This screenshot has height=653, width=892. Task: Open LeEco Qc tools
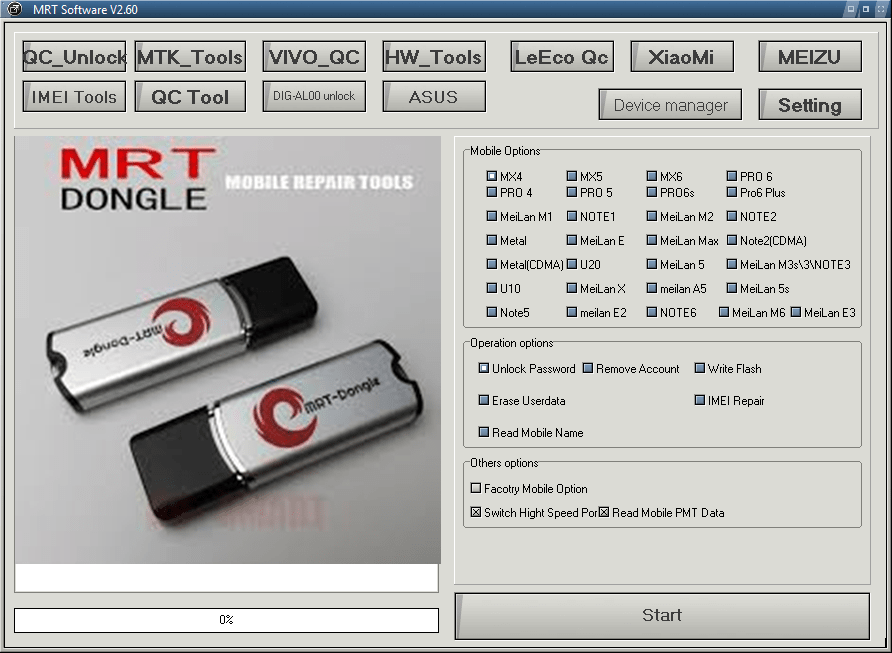tap(562, 56)
